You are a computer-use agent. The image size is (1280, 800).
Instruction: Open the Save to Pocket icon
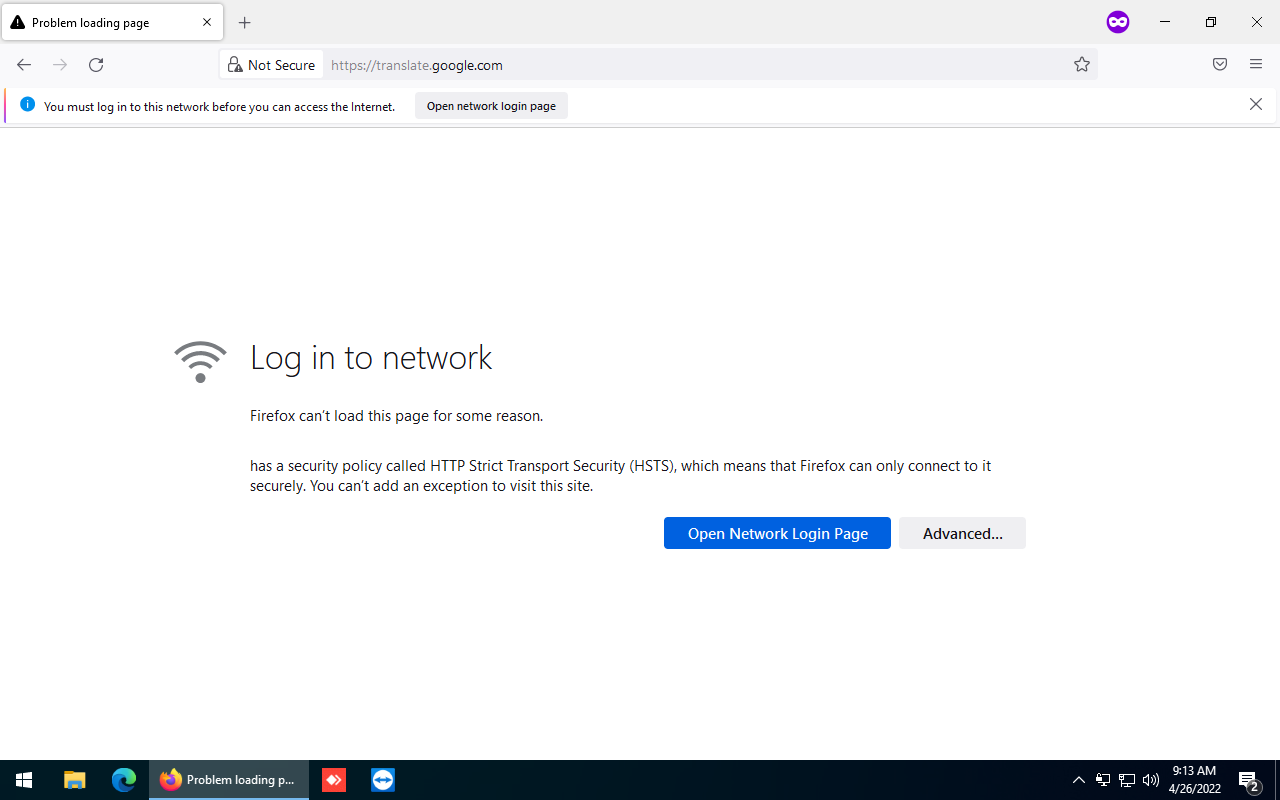[x=1220, y=65]
